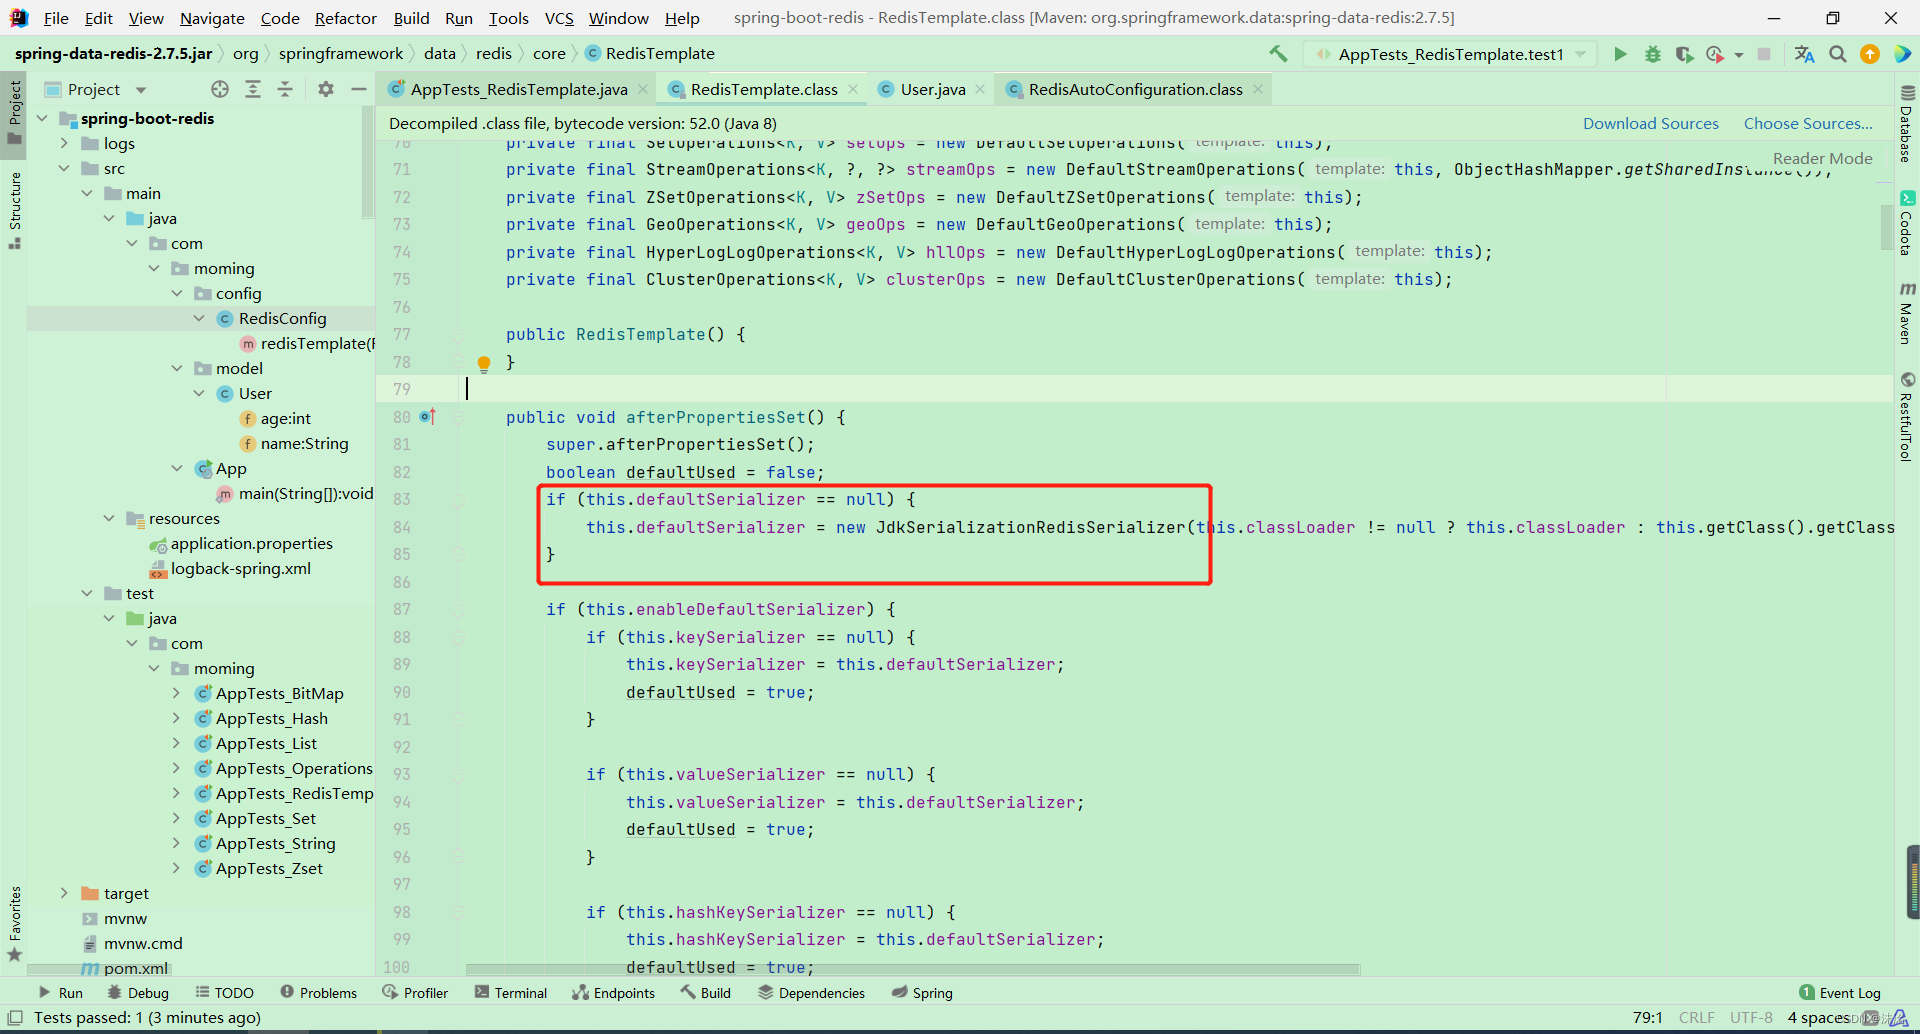Open the Endpoints tool window
Image resolution: width=1920 pixels, height=1034 pixels.
613,992
